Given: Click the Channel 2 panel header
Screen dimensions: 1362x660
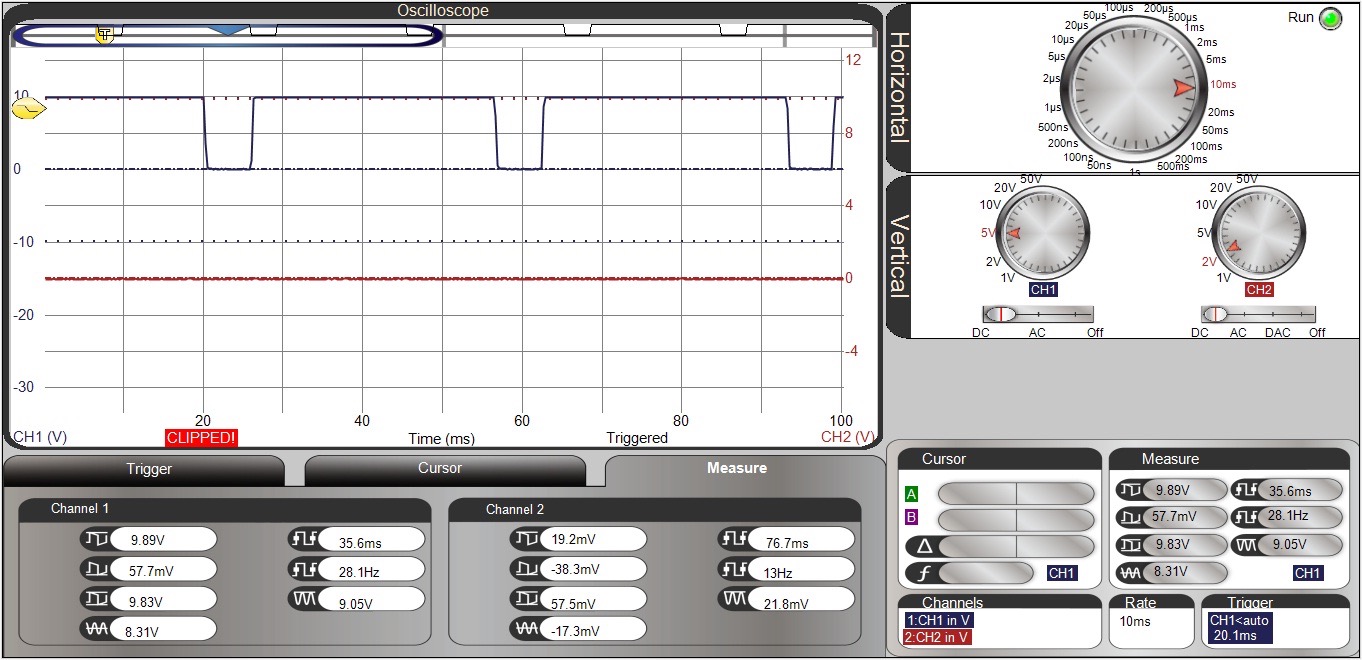Looking at the screenshot, I should 655,509.
